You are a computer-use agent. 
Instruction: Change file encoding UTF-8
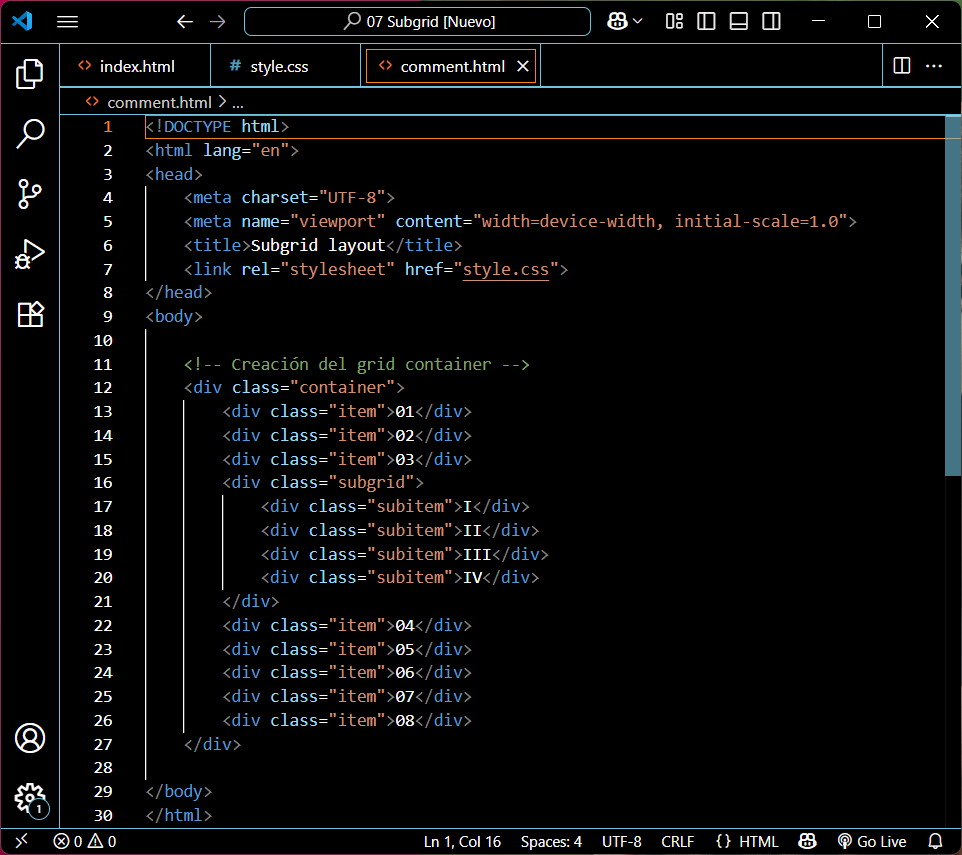coord(621,842)
